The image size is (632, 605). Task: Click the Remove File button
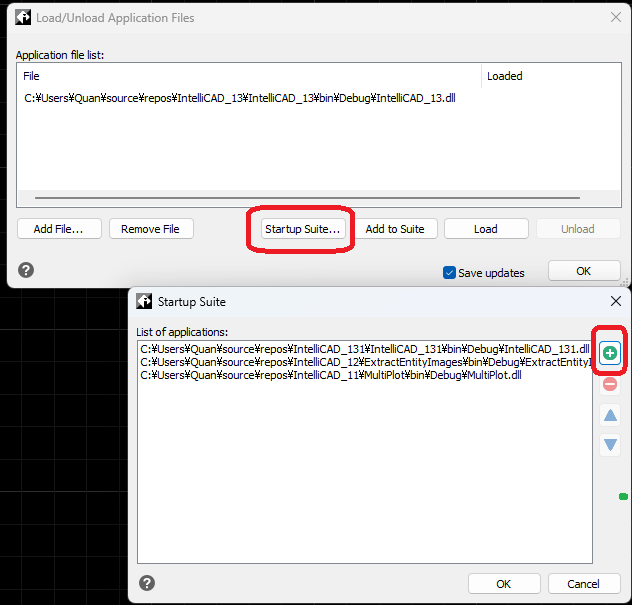[151, 229]
